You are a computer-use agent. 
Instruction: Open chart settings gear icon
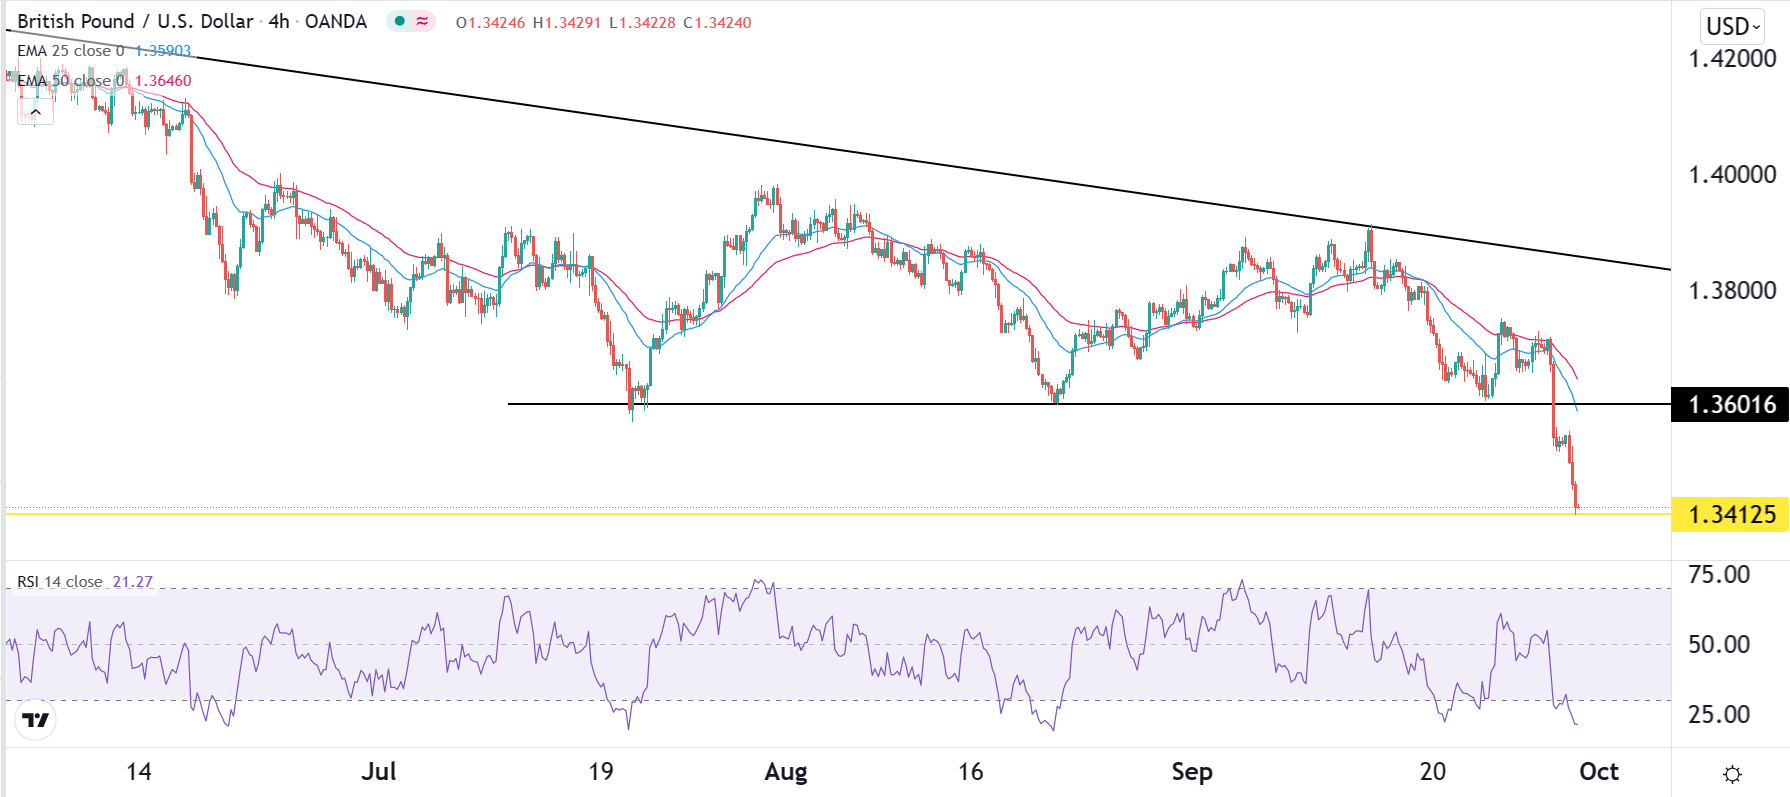point(1733,774)
